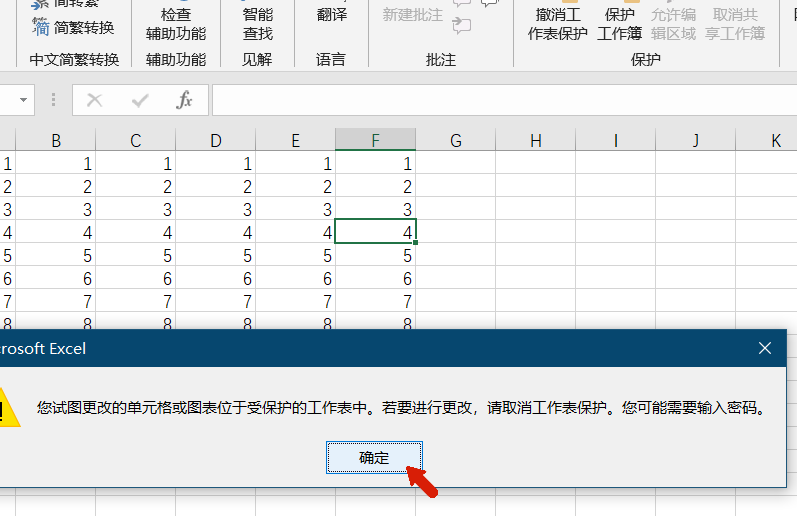Click 保护工作簿 protect workbook
The height and width of the screenshot is (516, 797).
click(x=619, y=23)
